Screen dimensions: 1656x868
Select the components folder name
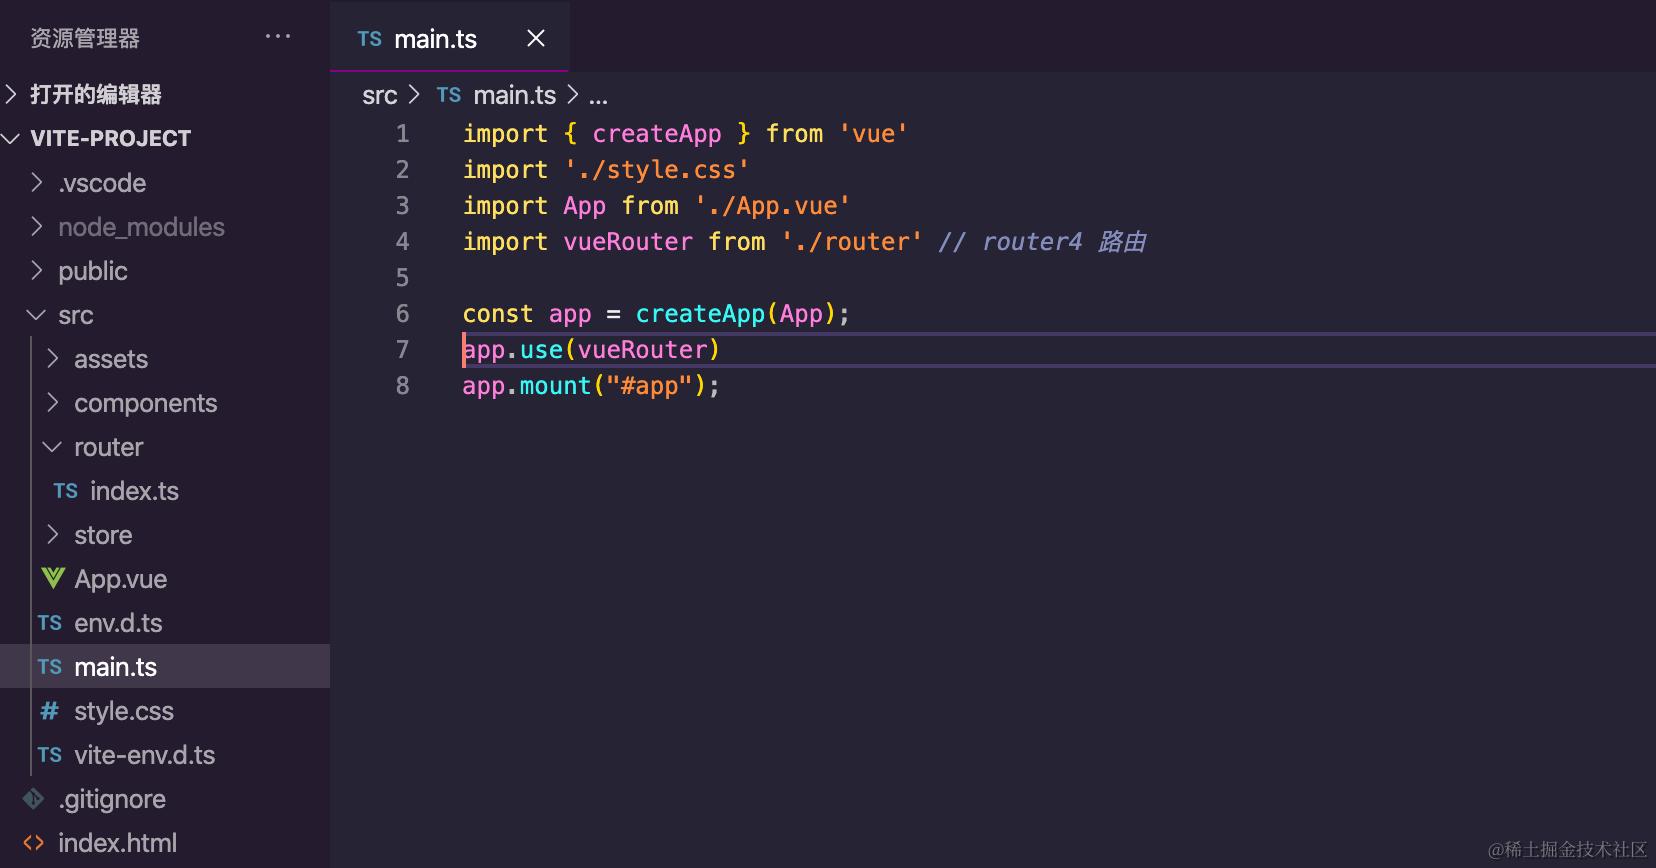pos(146,403)
